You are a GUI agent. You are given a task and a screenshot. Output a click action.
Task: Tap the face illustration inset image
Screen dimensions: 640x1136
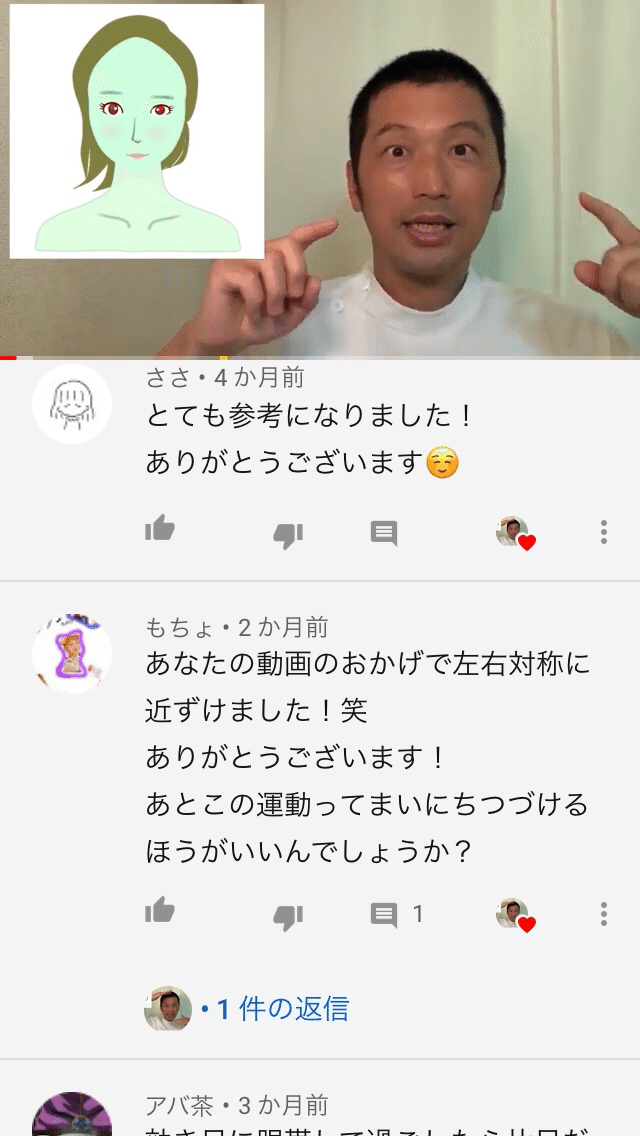[x=137, y=131]
